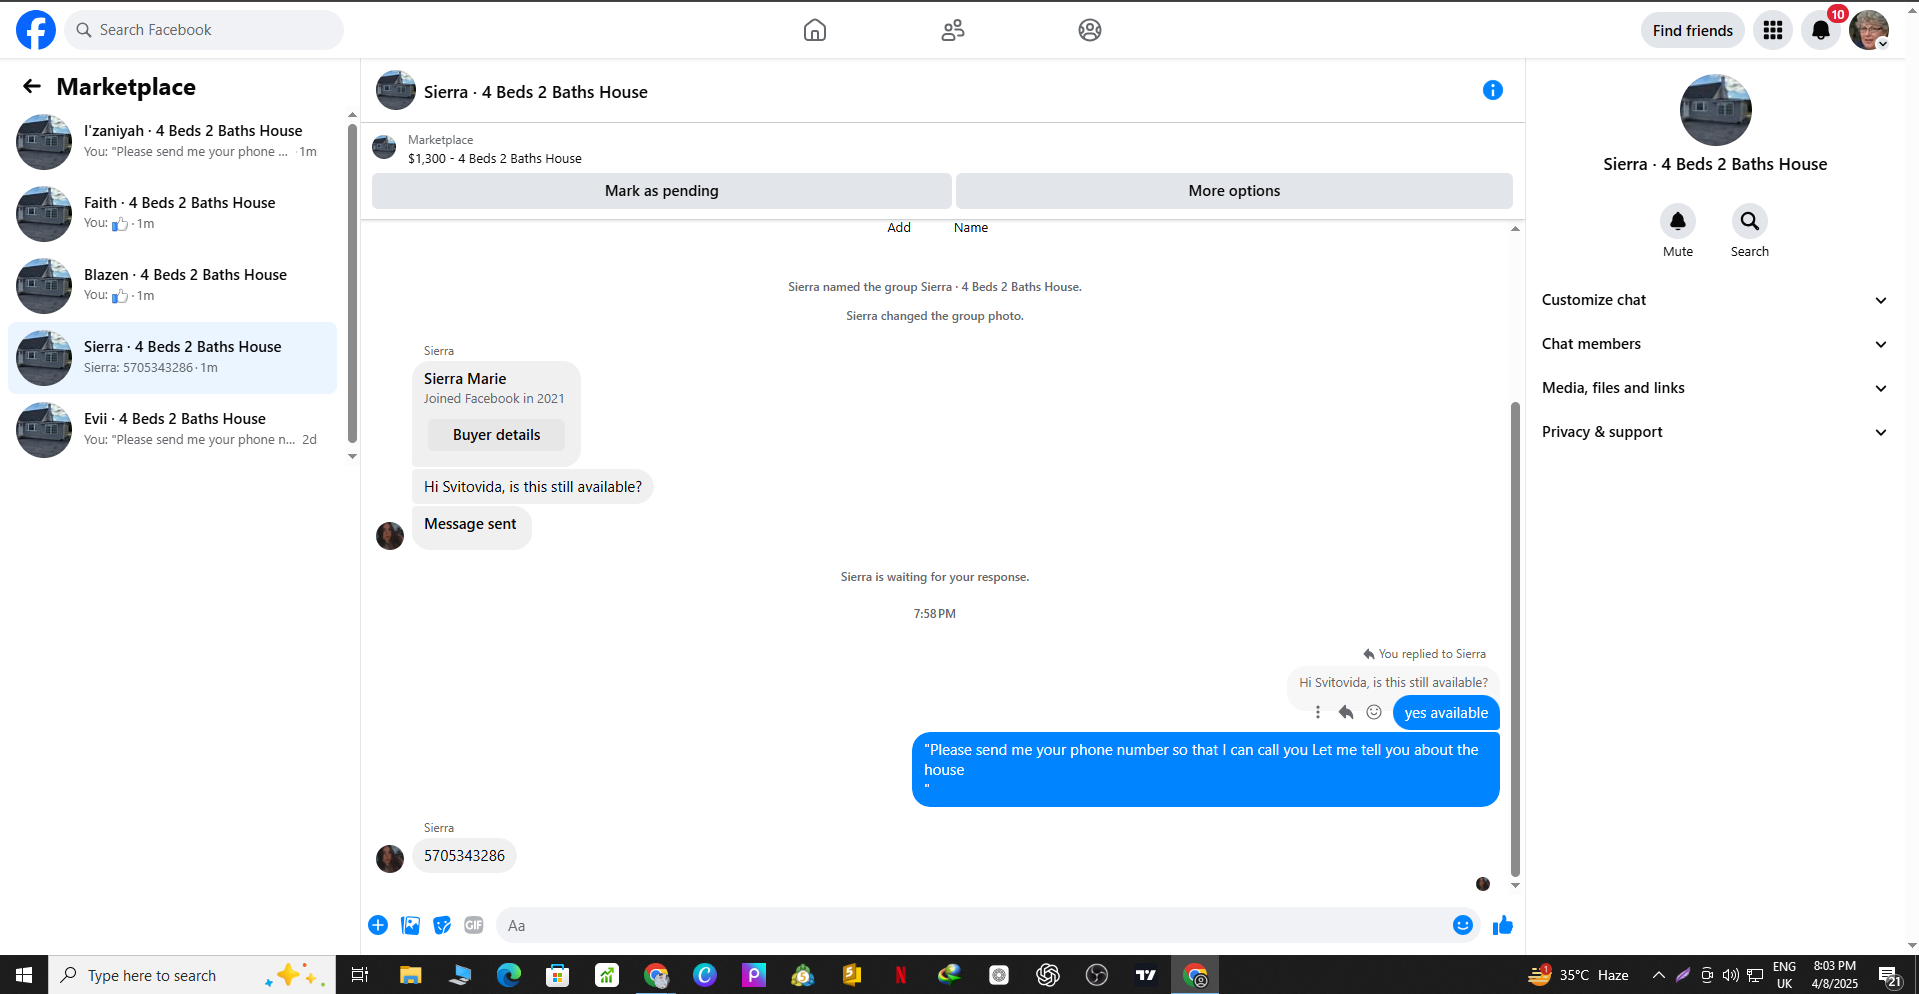Search in conversation magnifier icon
This screenshot has height=994, width=1919.
tap(1750, 221)
